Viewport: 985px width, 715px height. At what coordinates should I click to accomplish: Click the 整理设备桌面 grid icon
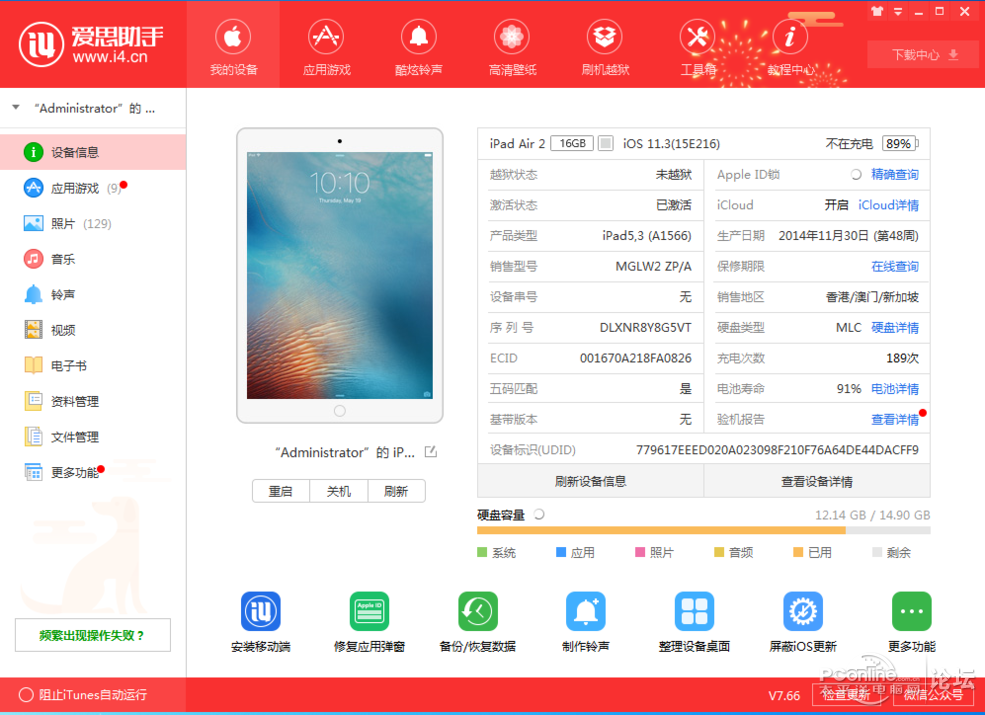[694, 611]
